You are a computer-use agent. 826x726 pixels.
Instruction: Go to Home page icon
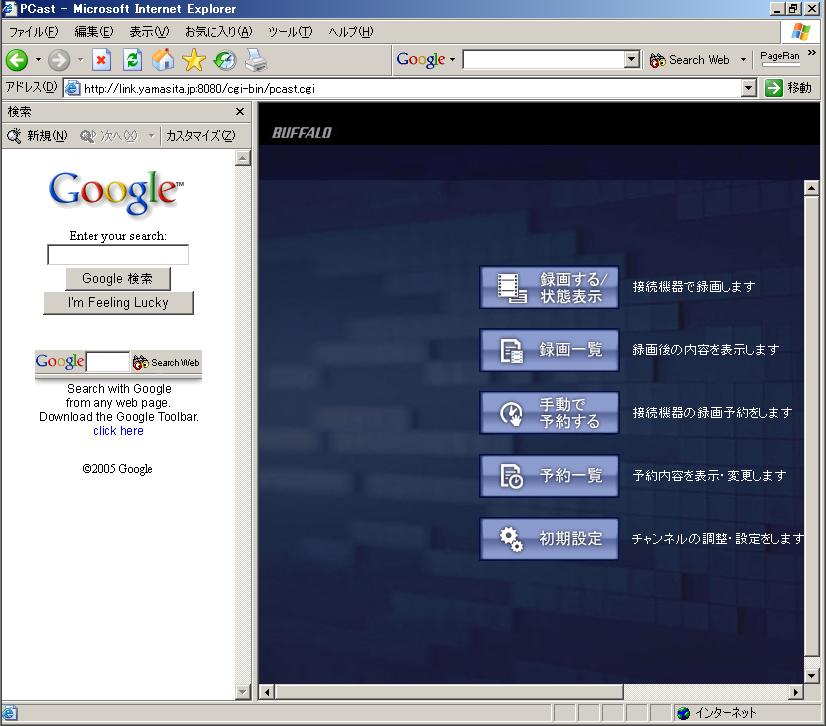pyautogui.click(x=163, y=60)
